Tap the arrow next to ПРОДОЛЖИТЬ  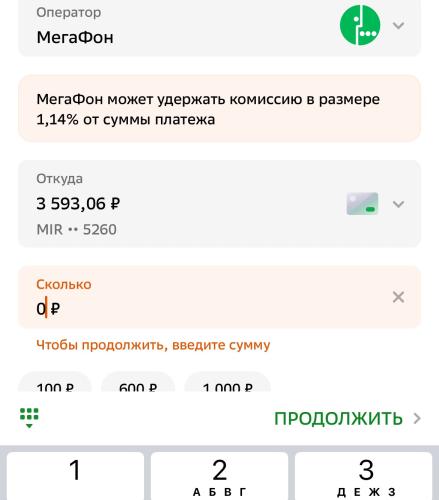417,419
